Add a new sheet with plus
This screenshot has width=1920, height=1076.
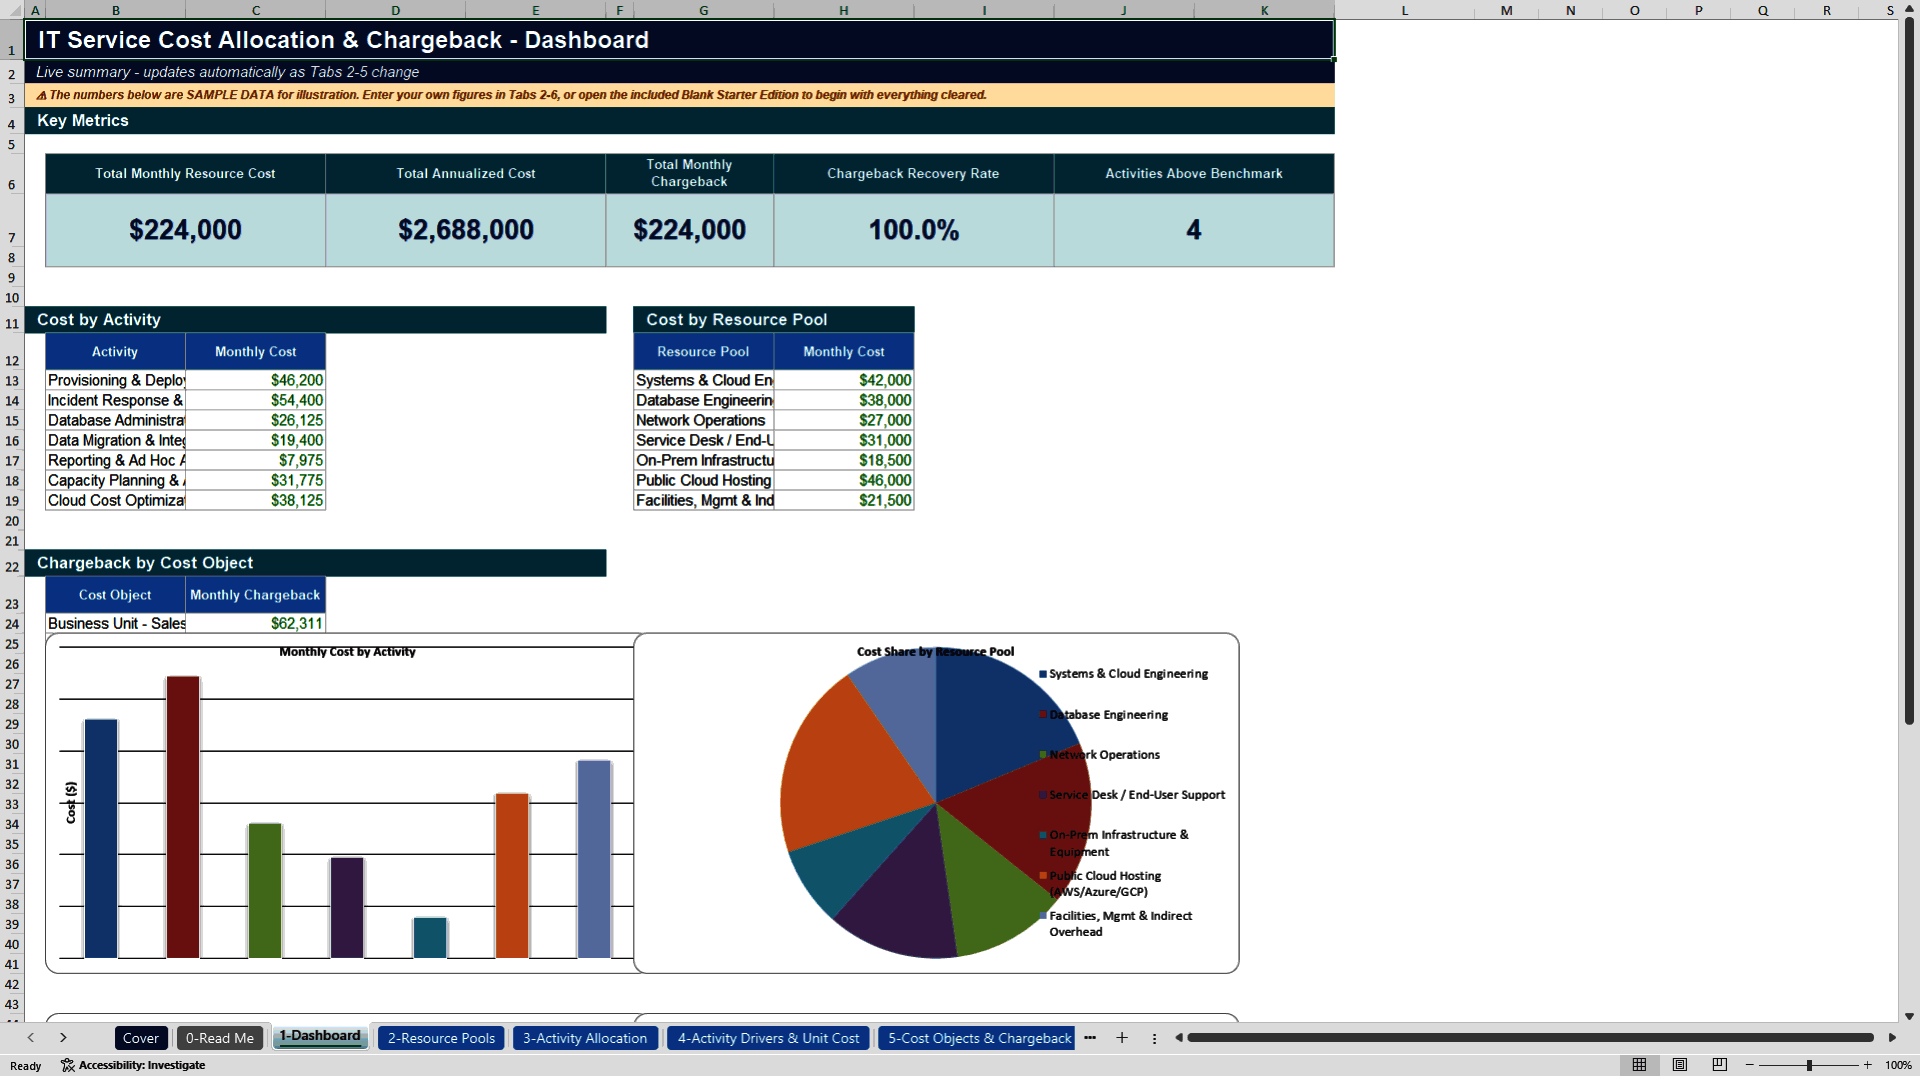point(1122,1038)
